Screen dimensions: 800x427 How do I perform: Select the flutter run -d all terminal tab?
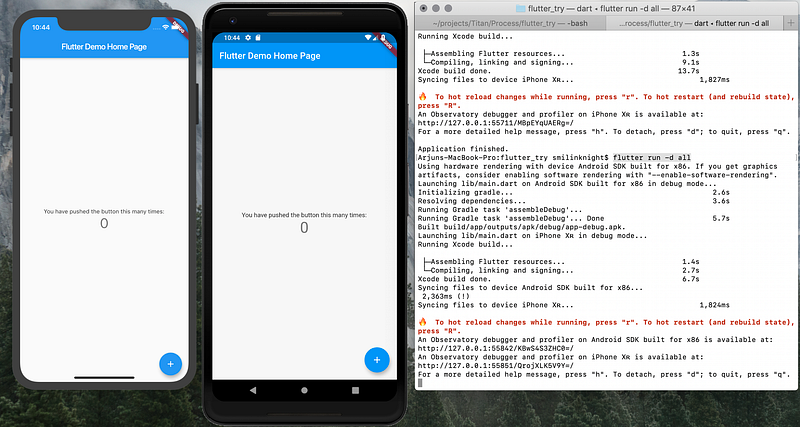tap(694, 23)
